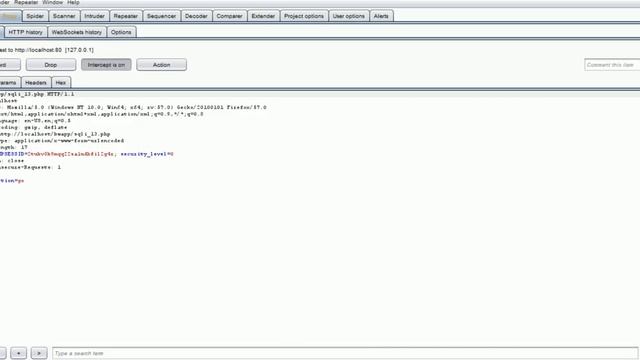The height and width of the screenshot is (360, 640).
Task: Click the User-Agent Mozilla header line
Action: click(x=133, y=107)
